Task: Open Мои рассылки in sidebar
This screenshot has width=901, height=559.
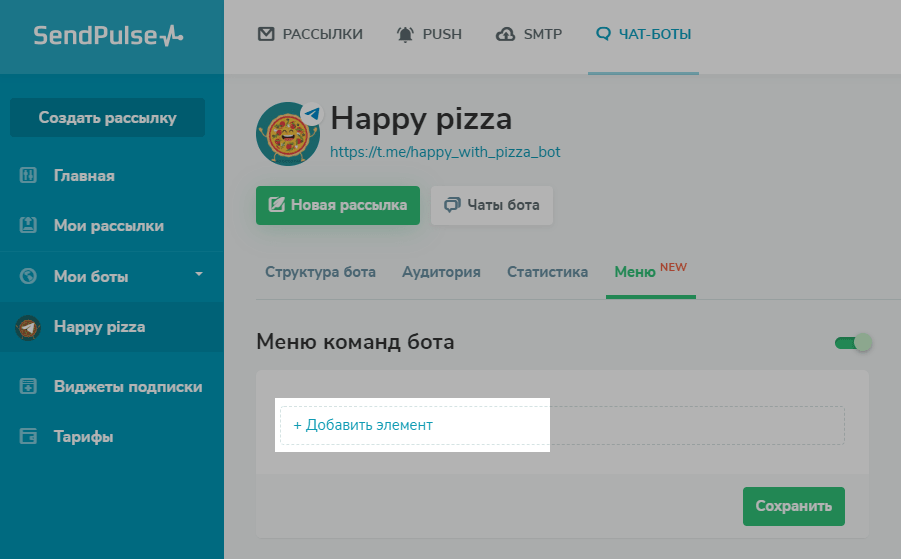Action: pos(109,225)
